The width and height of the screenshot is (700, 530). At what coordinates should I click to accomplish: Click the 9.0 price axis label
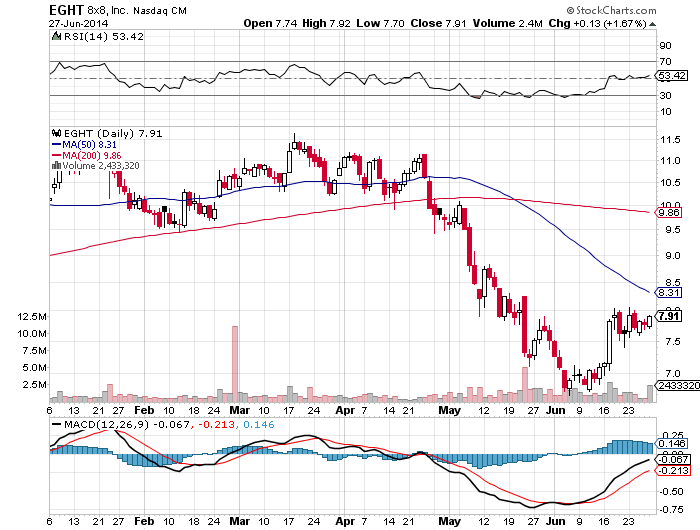tap(673, 256)
